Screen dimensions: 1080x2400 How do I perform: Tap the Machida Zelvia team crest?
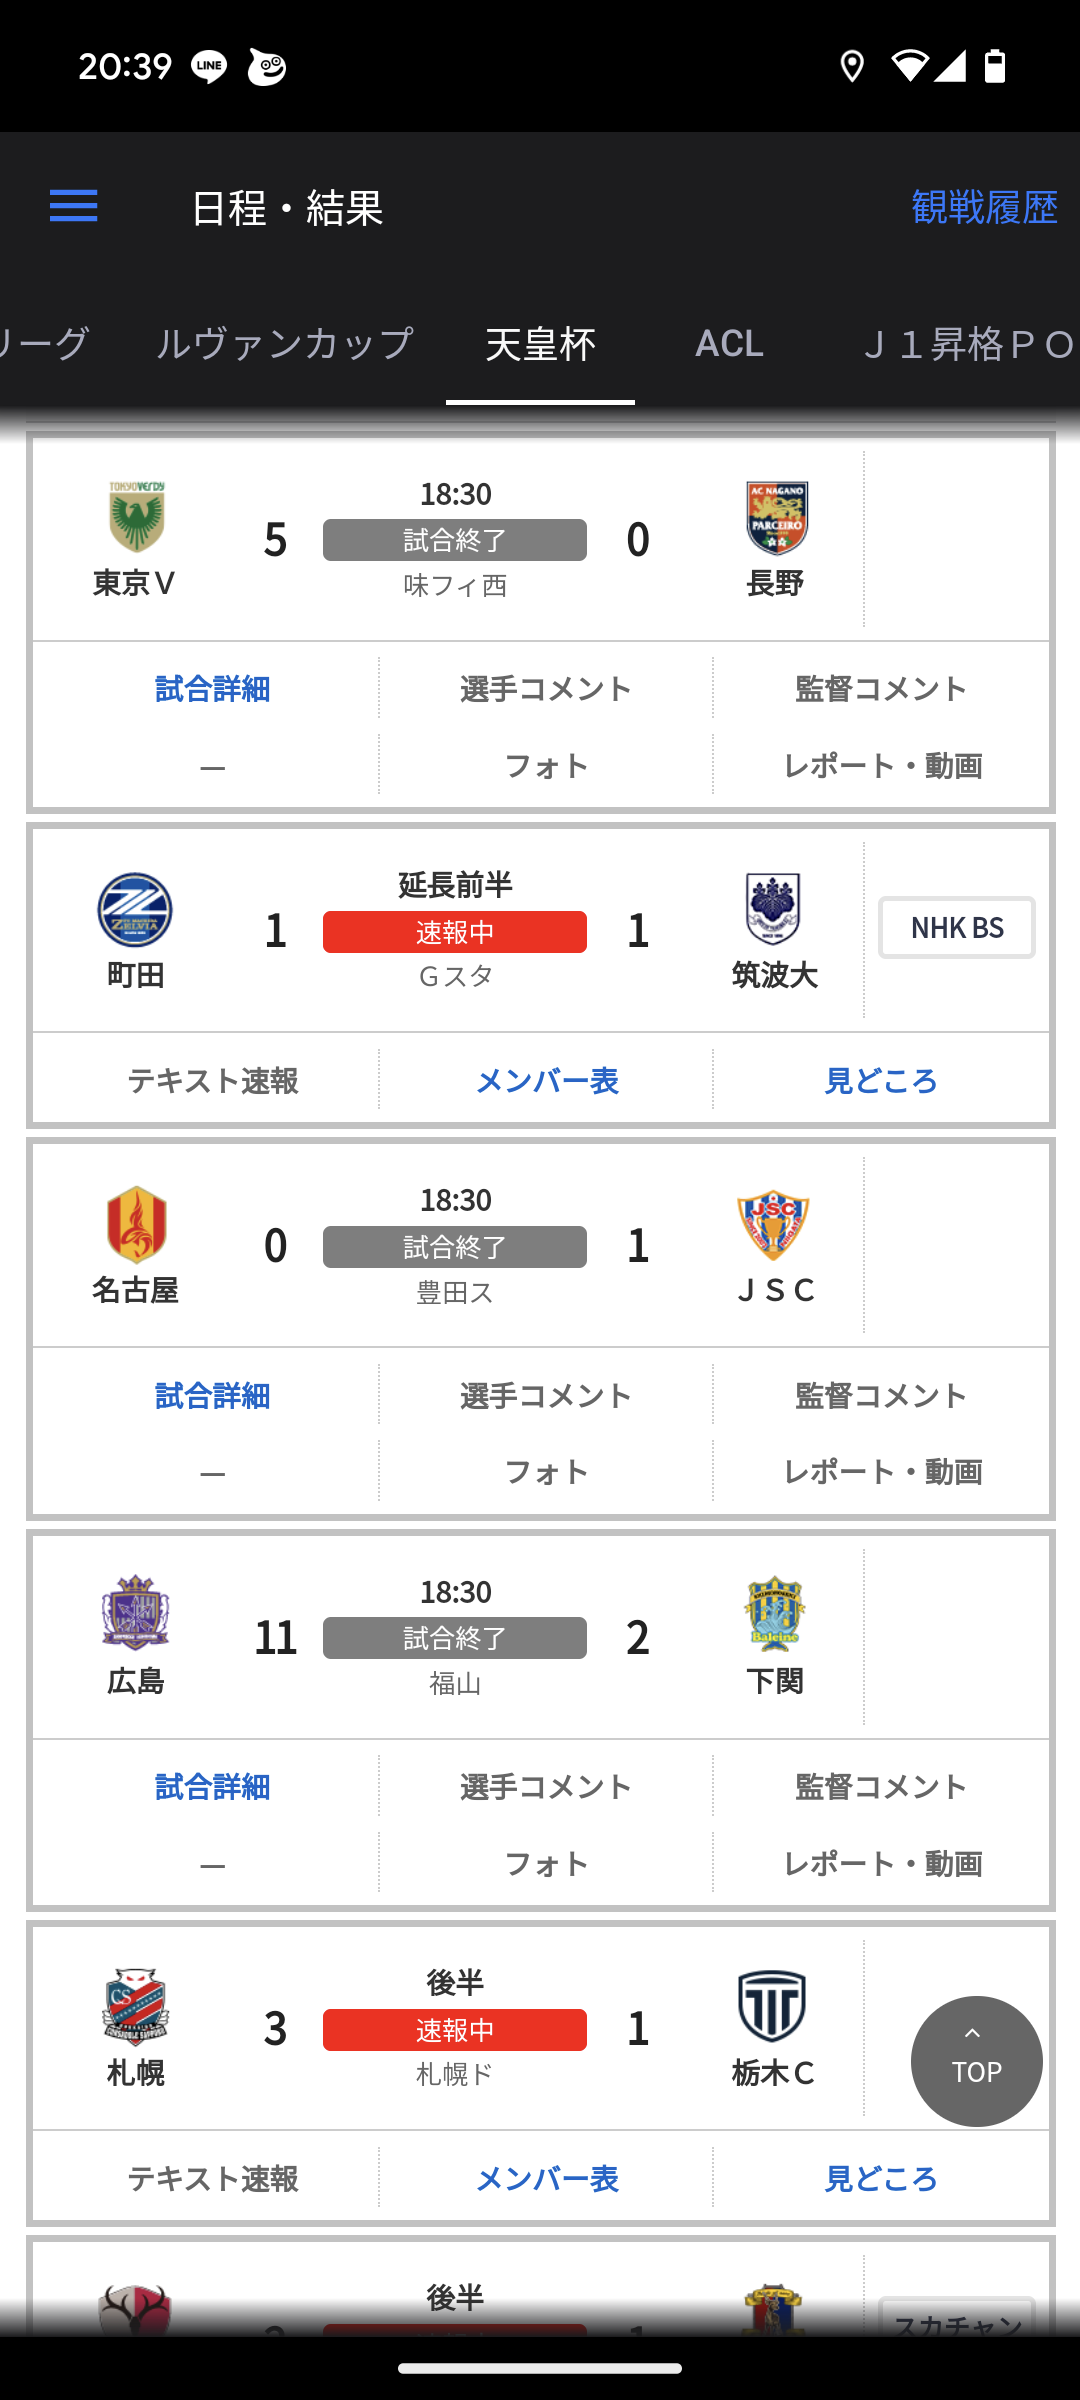click(x=135, y=909)
